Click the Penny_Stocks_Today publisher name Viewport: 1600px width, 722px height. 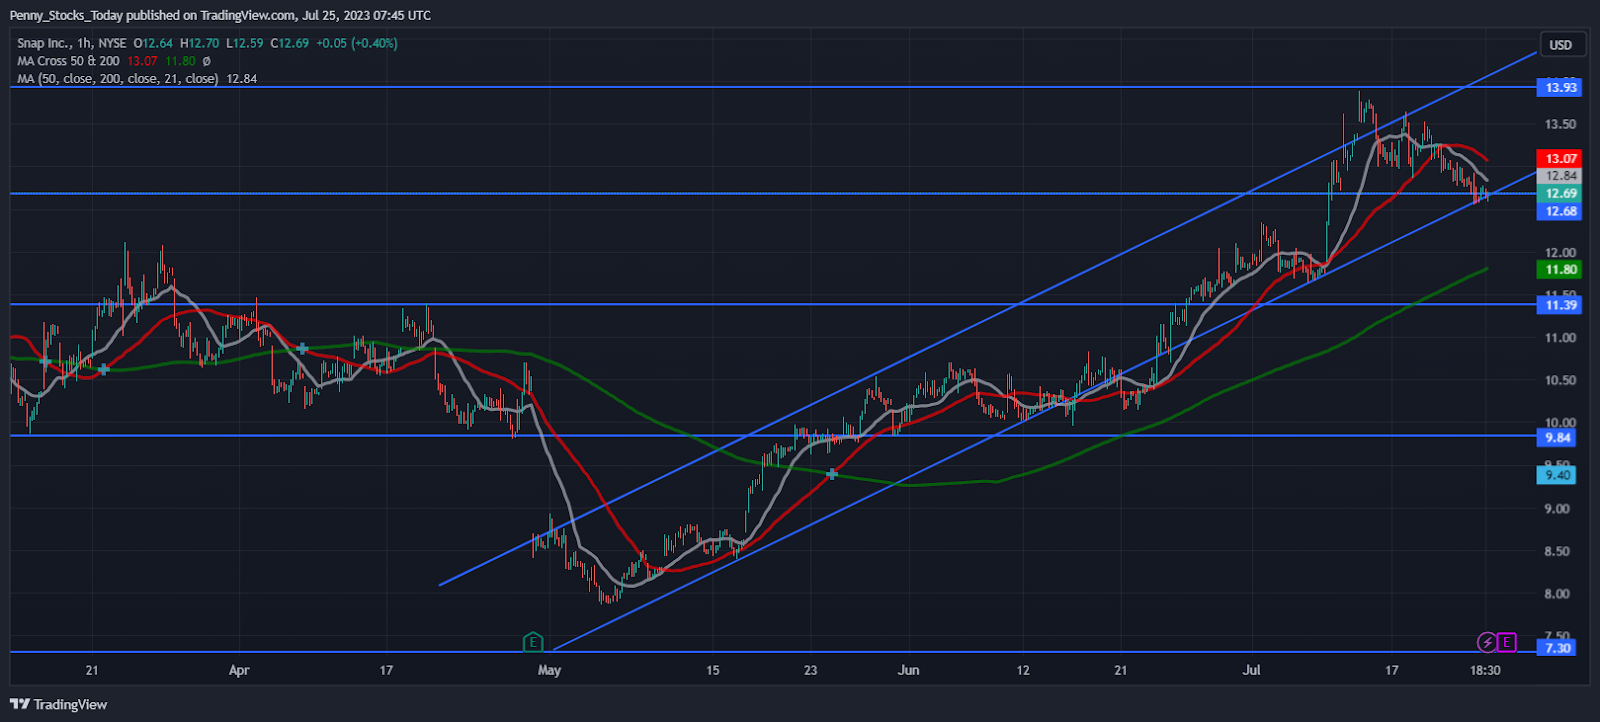(x=66, y=15)
